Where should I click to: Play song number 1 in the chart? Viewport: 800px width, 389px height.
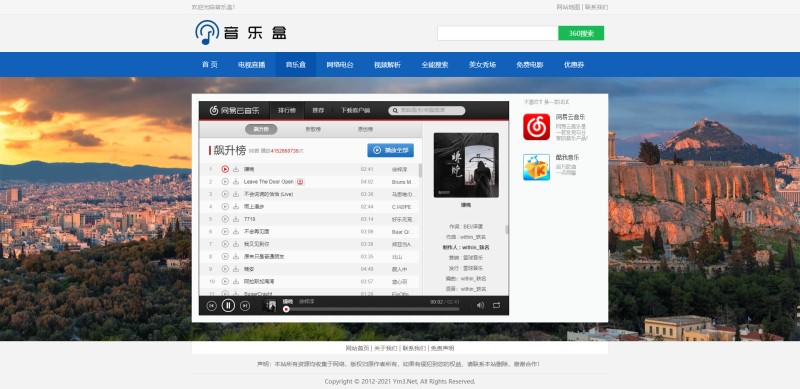point(225,169)
